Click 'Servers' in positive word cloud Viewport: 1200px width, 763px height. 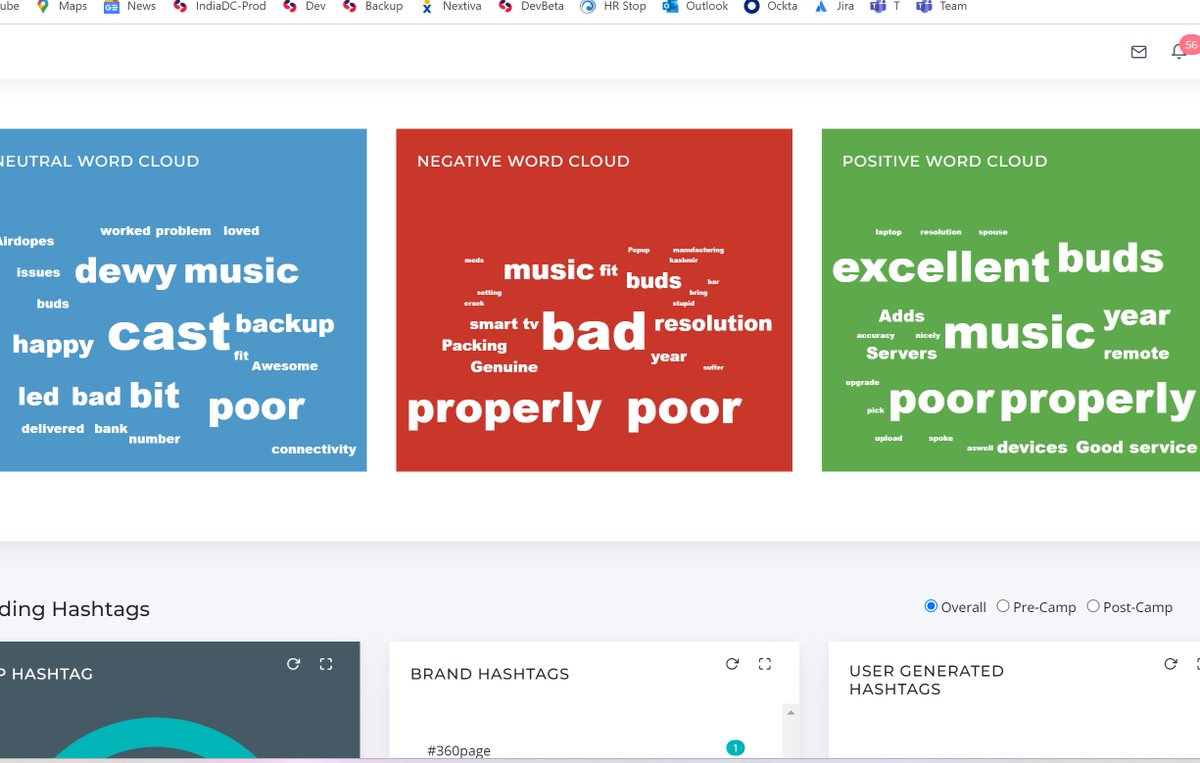pos(901,353)
